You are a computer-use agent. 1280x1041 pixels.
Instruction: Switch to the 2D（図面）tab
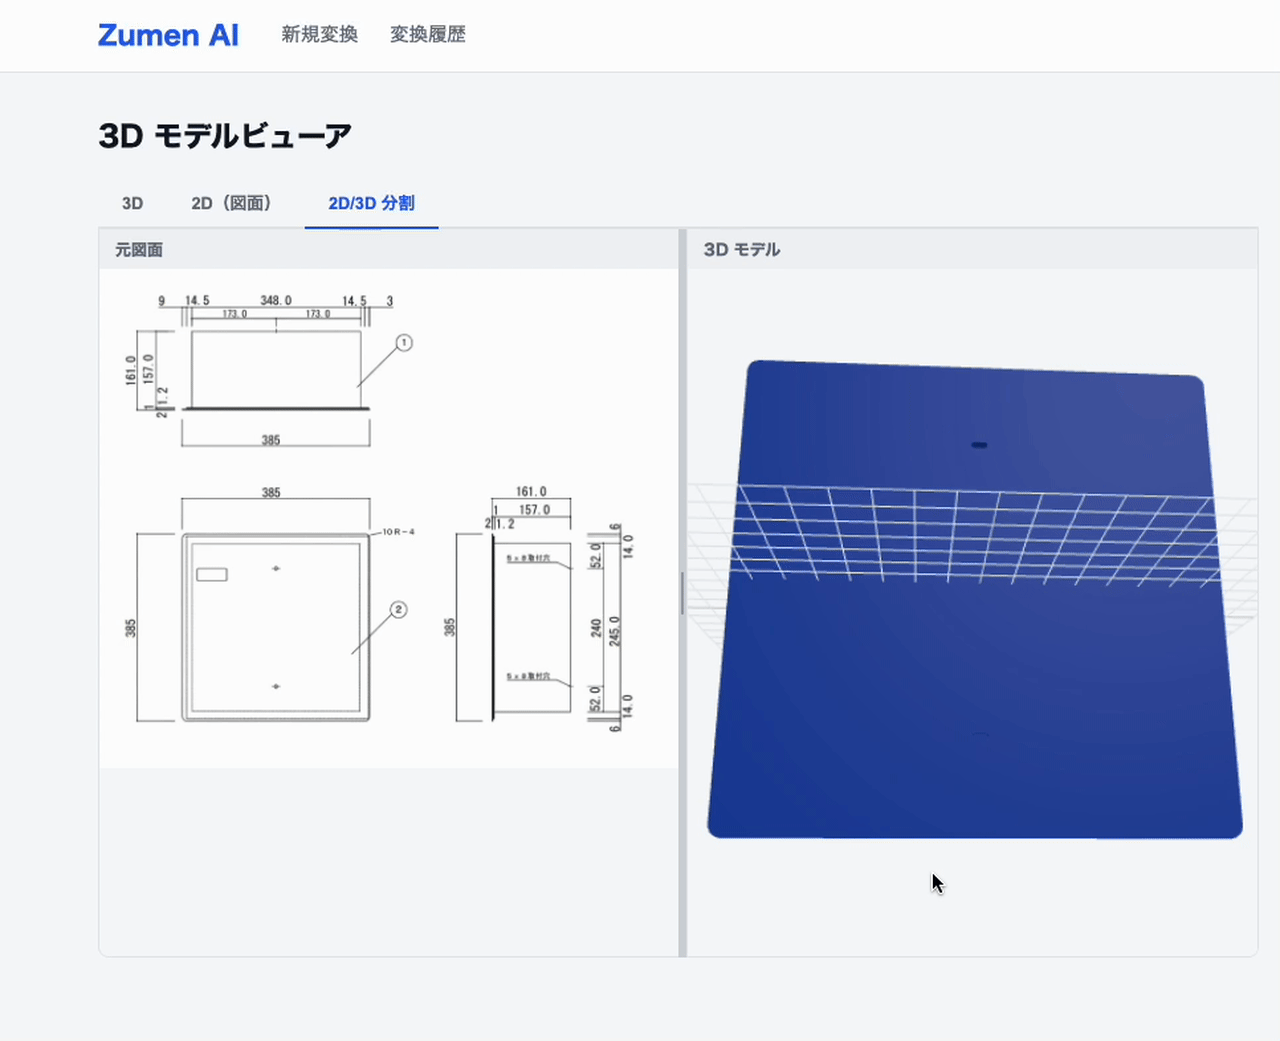coord(233,203)
